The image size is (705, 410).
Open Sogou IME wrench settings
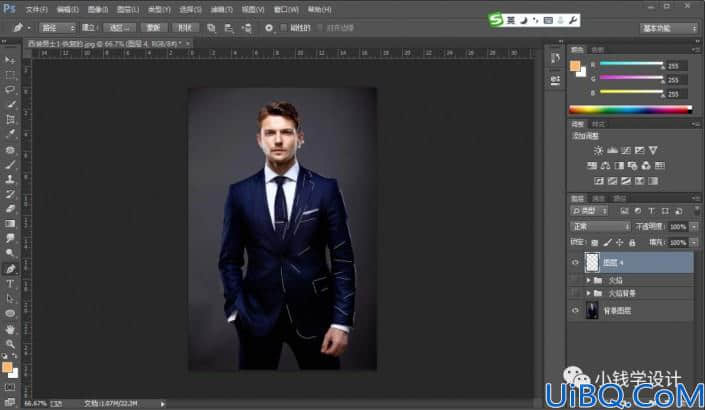(x=573, y=20)
